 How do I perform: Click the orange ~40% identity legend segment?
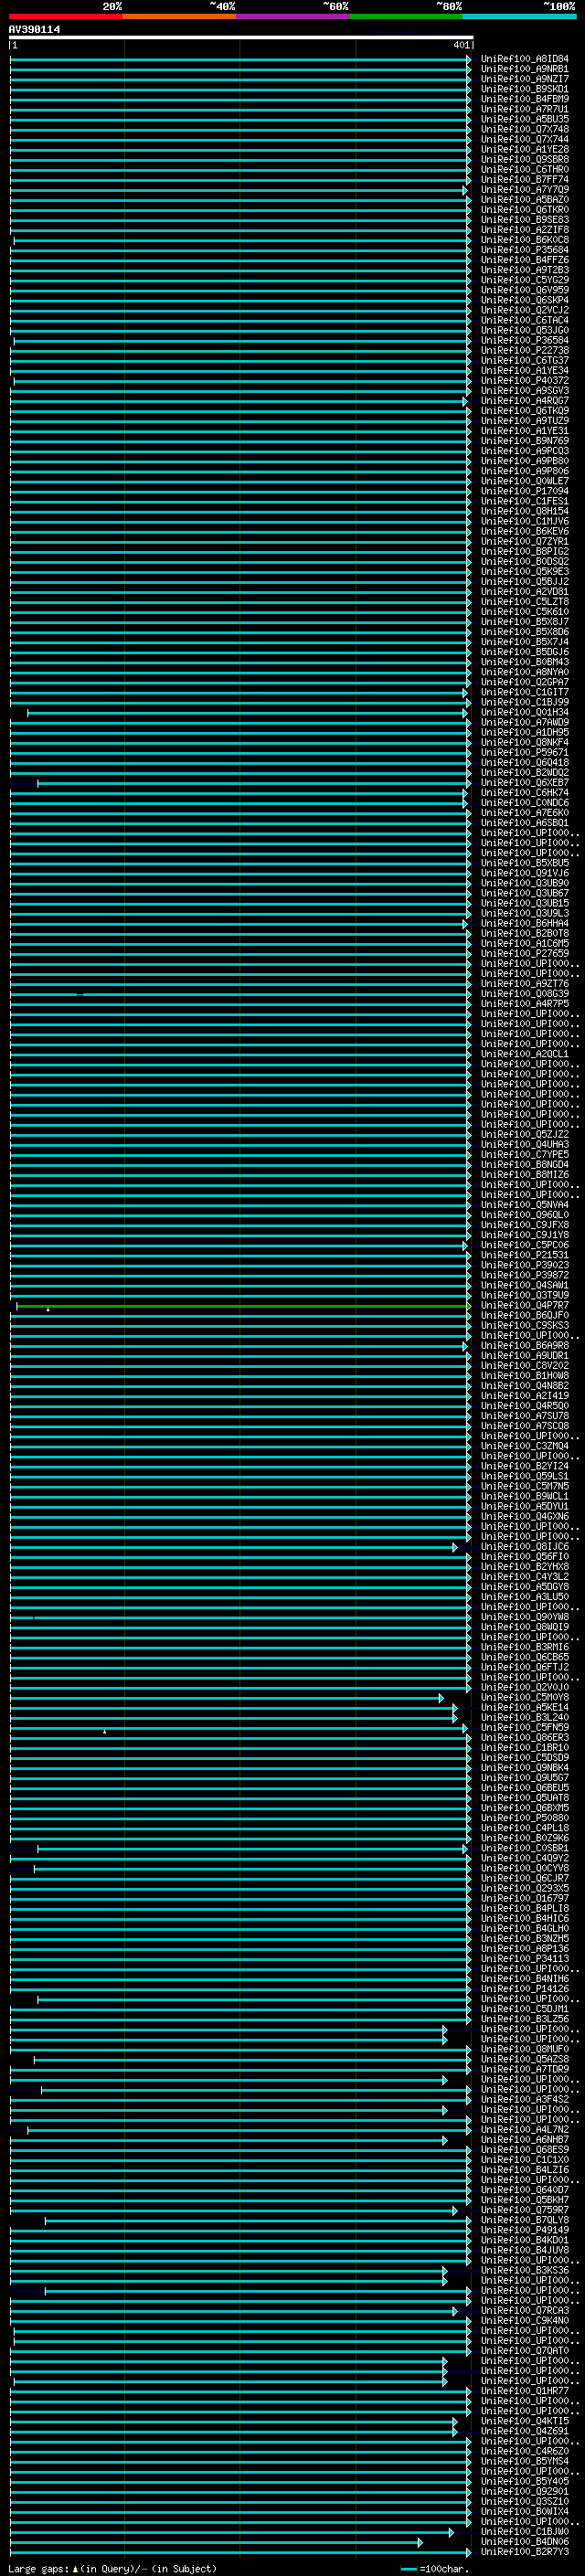tap(179, 16)
